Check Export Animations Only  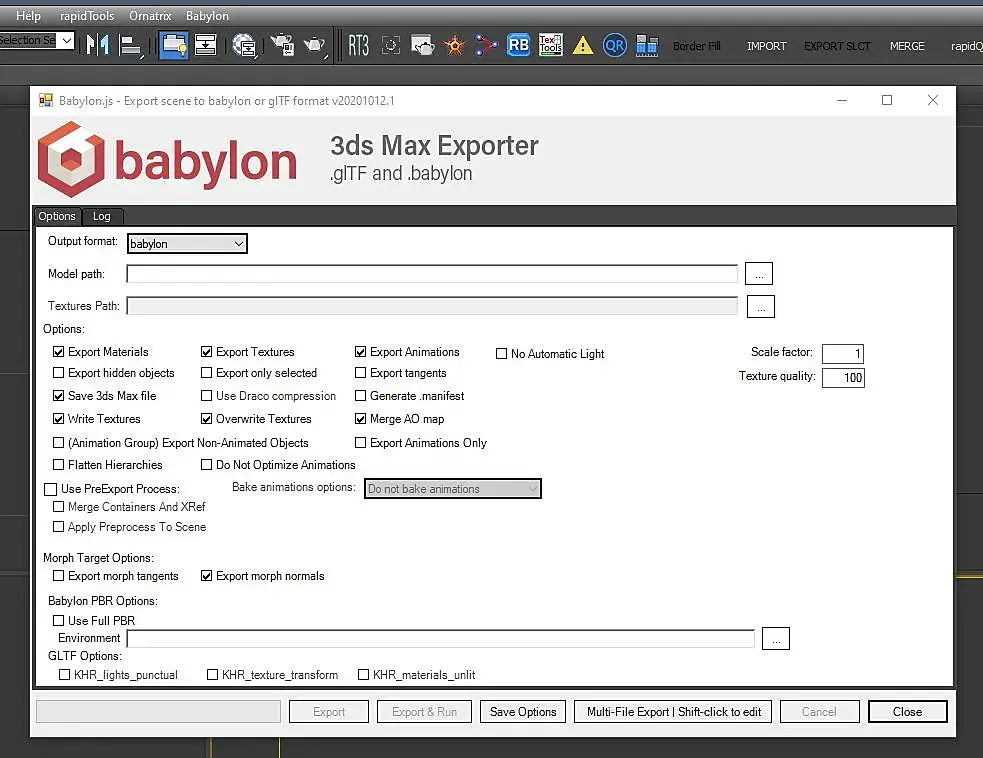click(360, 443)
